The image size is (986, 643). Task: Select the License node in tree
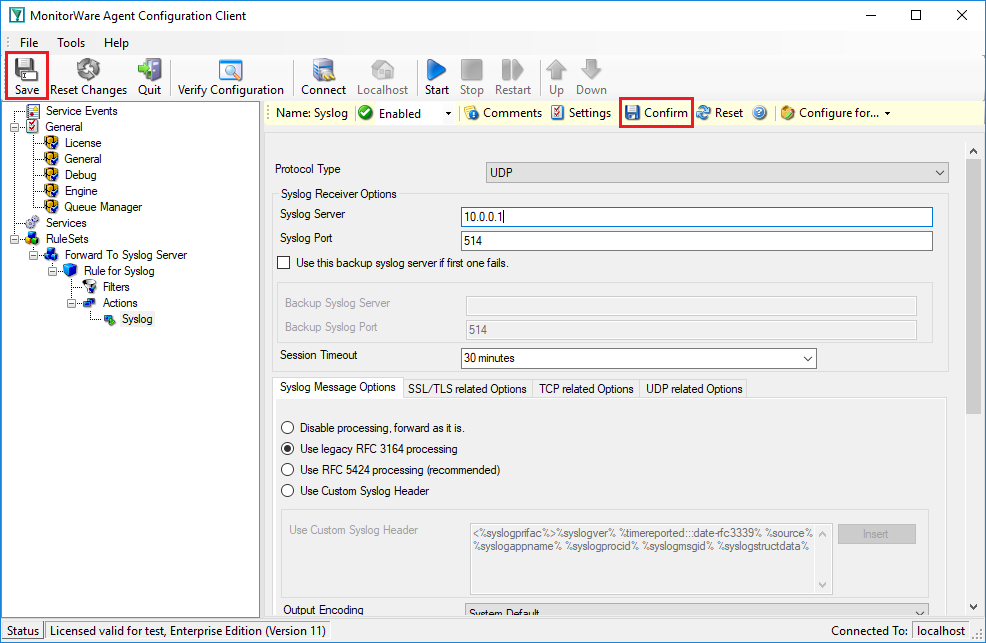(x=82, y=143)
